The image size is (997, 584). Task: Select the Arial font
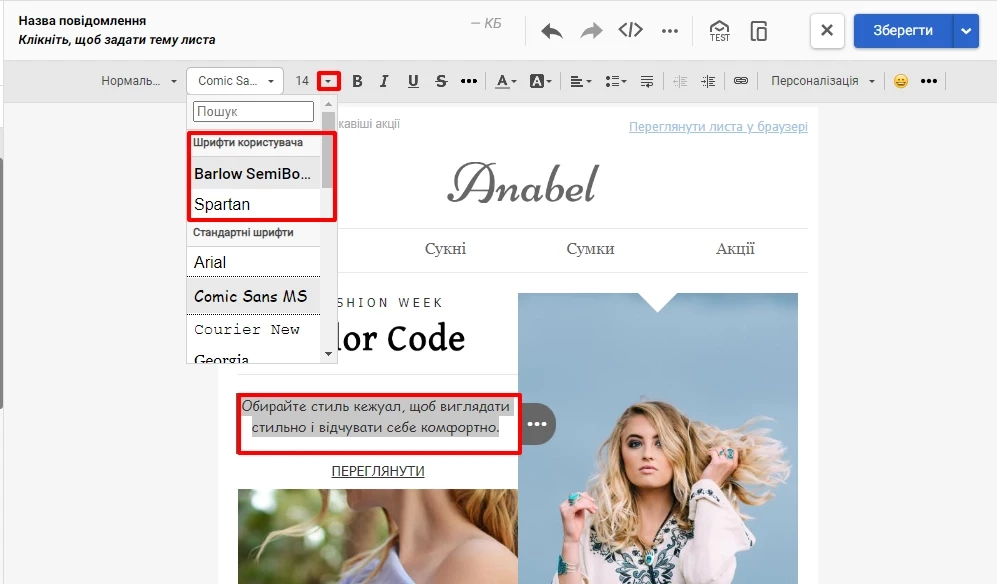(x=253, y=262)
